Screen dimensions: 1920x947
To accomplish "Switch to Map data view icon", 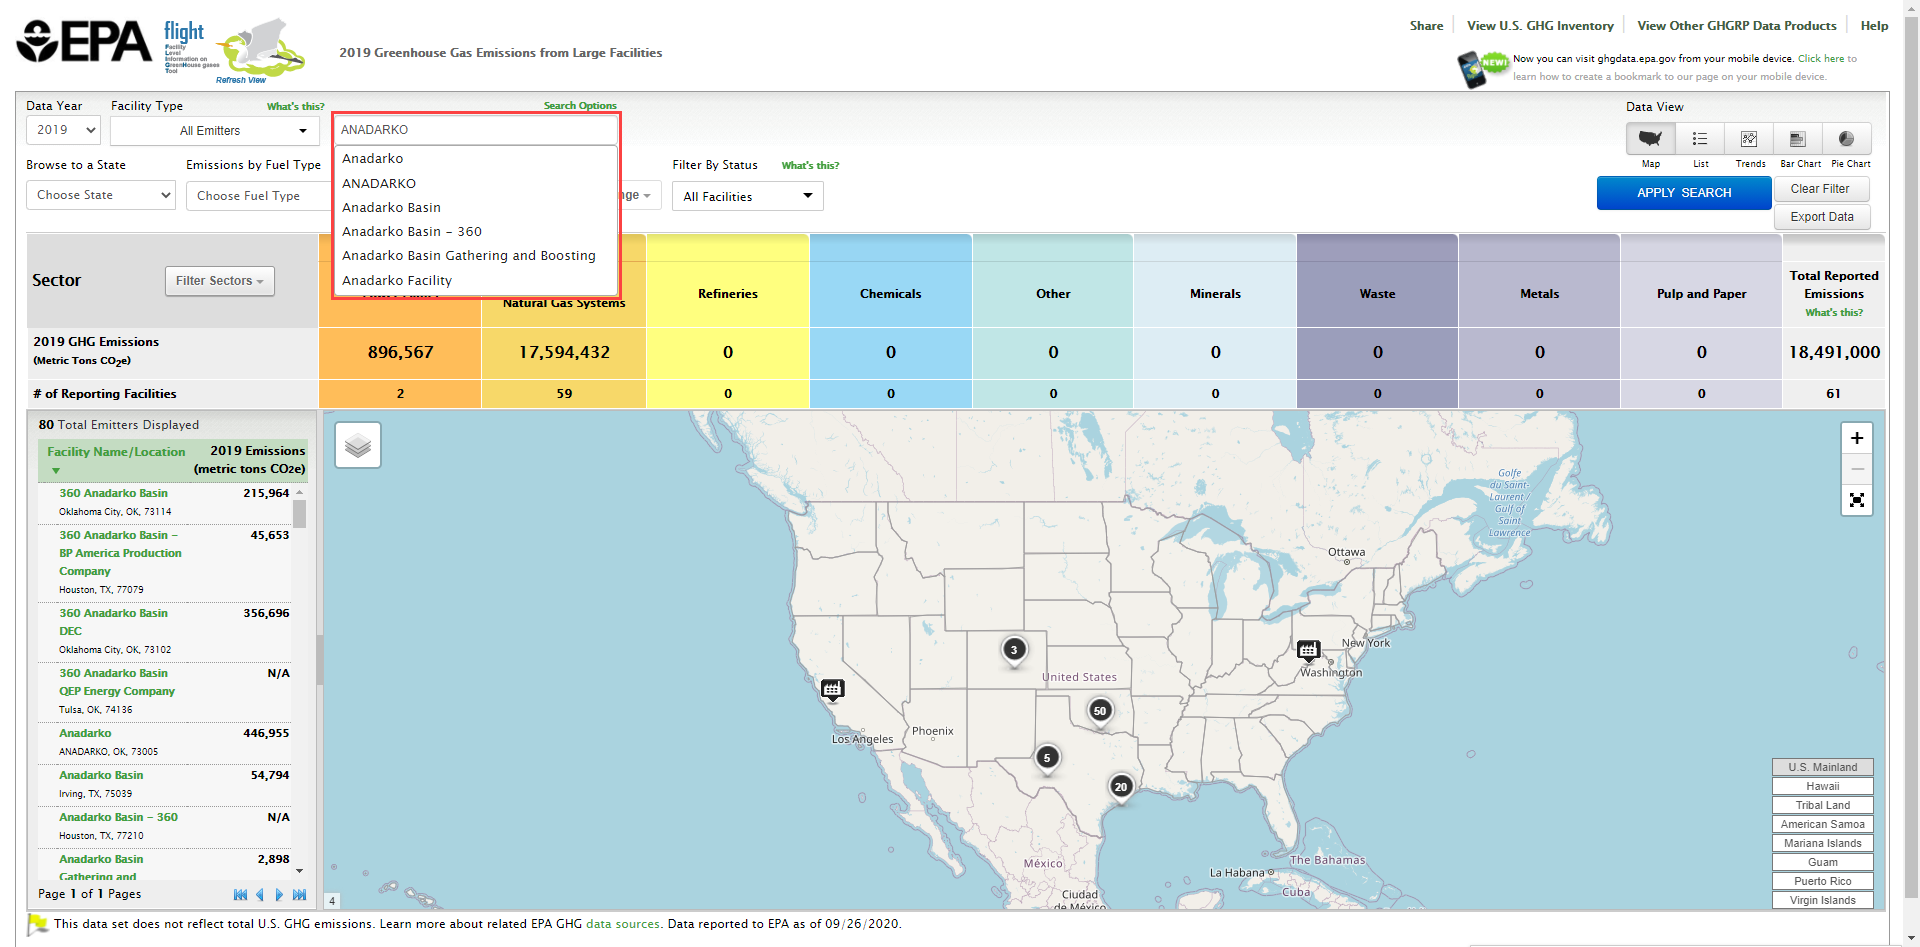I will (1650, 139).
